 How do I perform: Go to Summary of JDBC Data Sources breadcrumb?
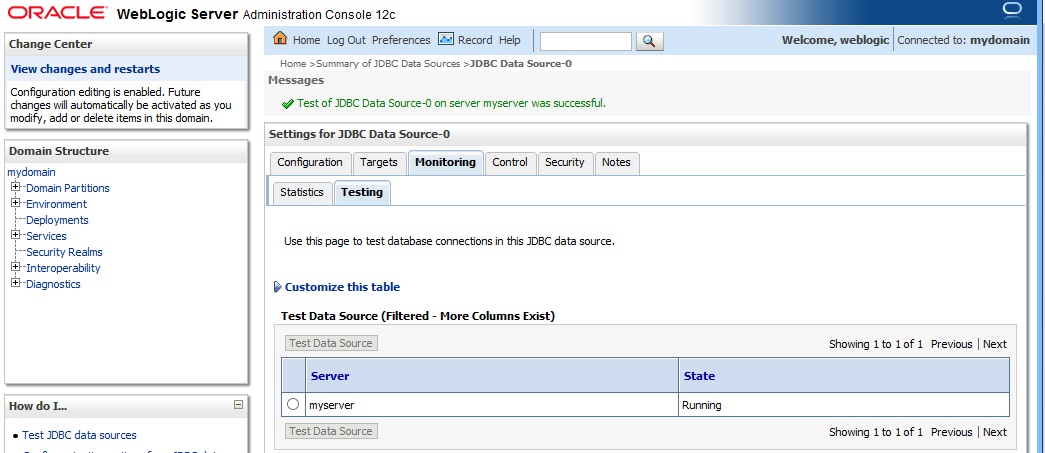[388, 64]
